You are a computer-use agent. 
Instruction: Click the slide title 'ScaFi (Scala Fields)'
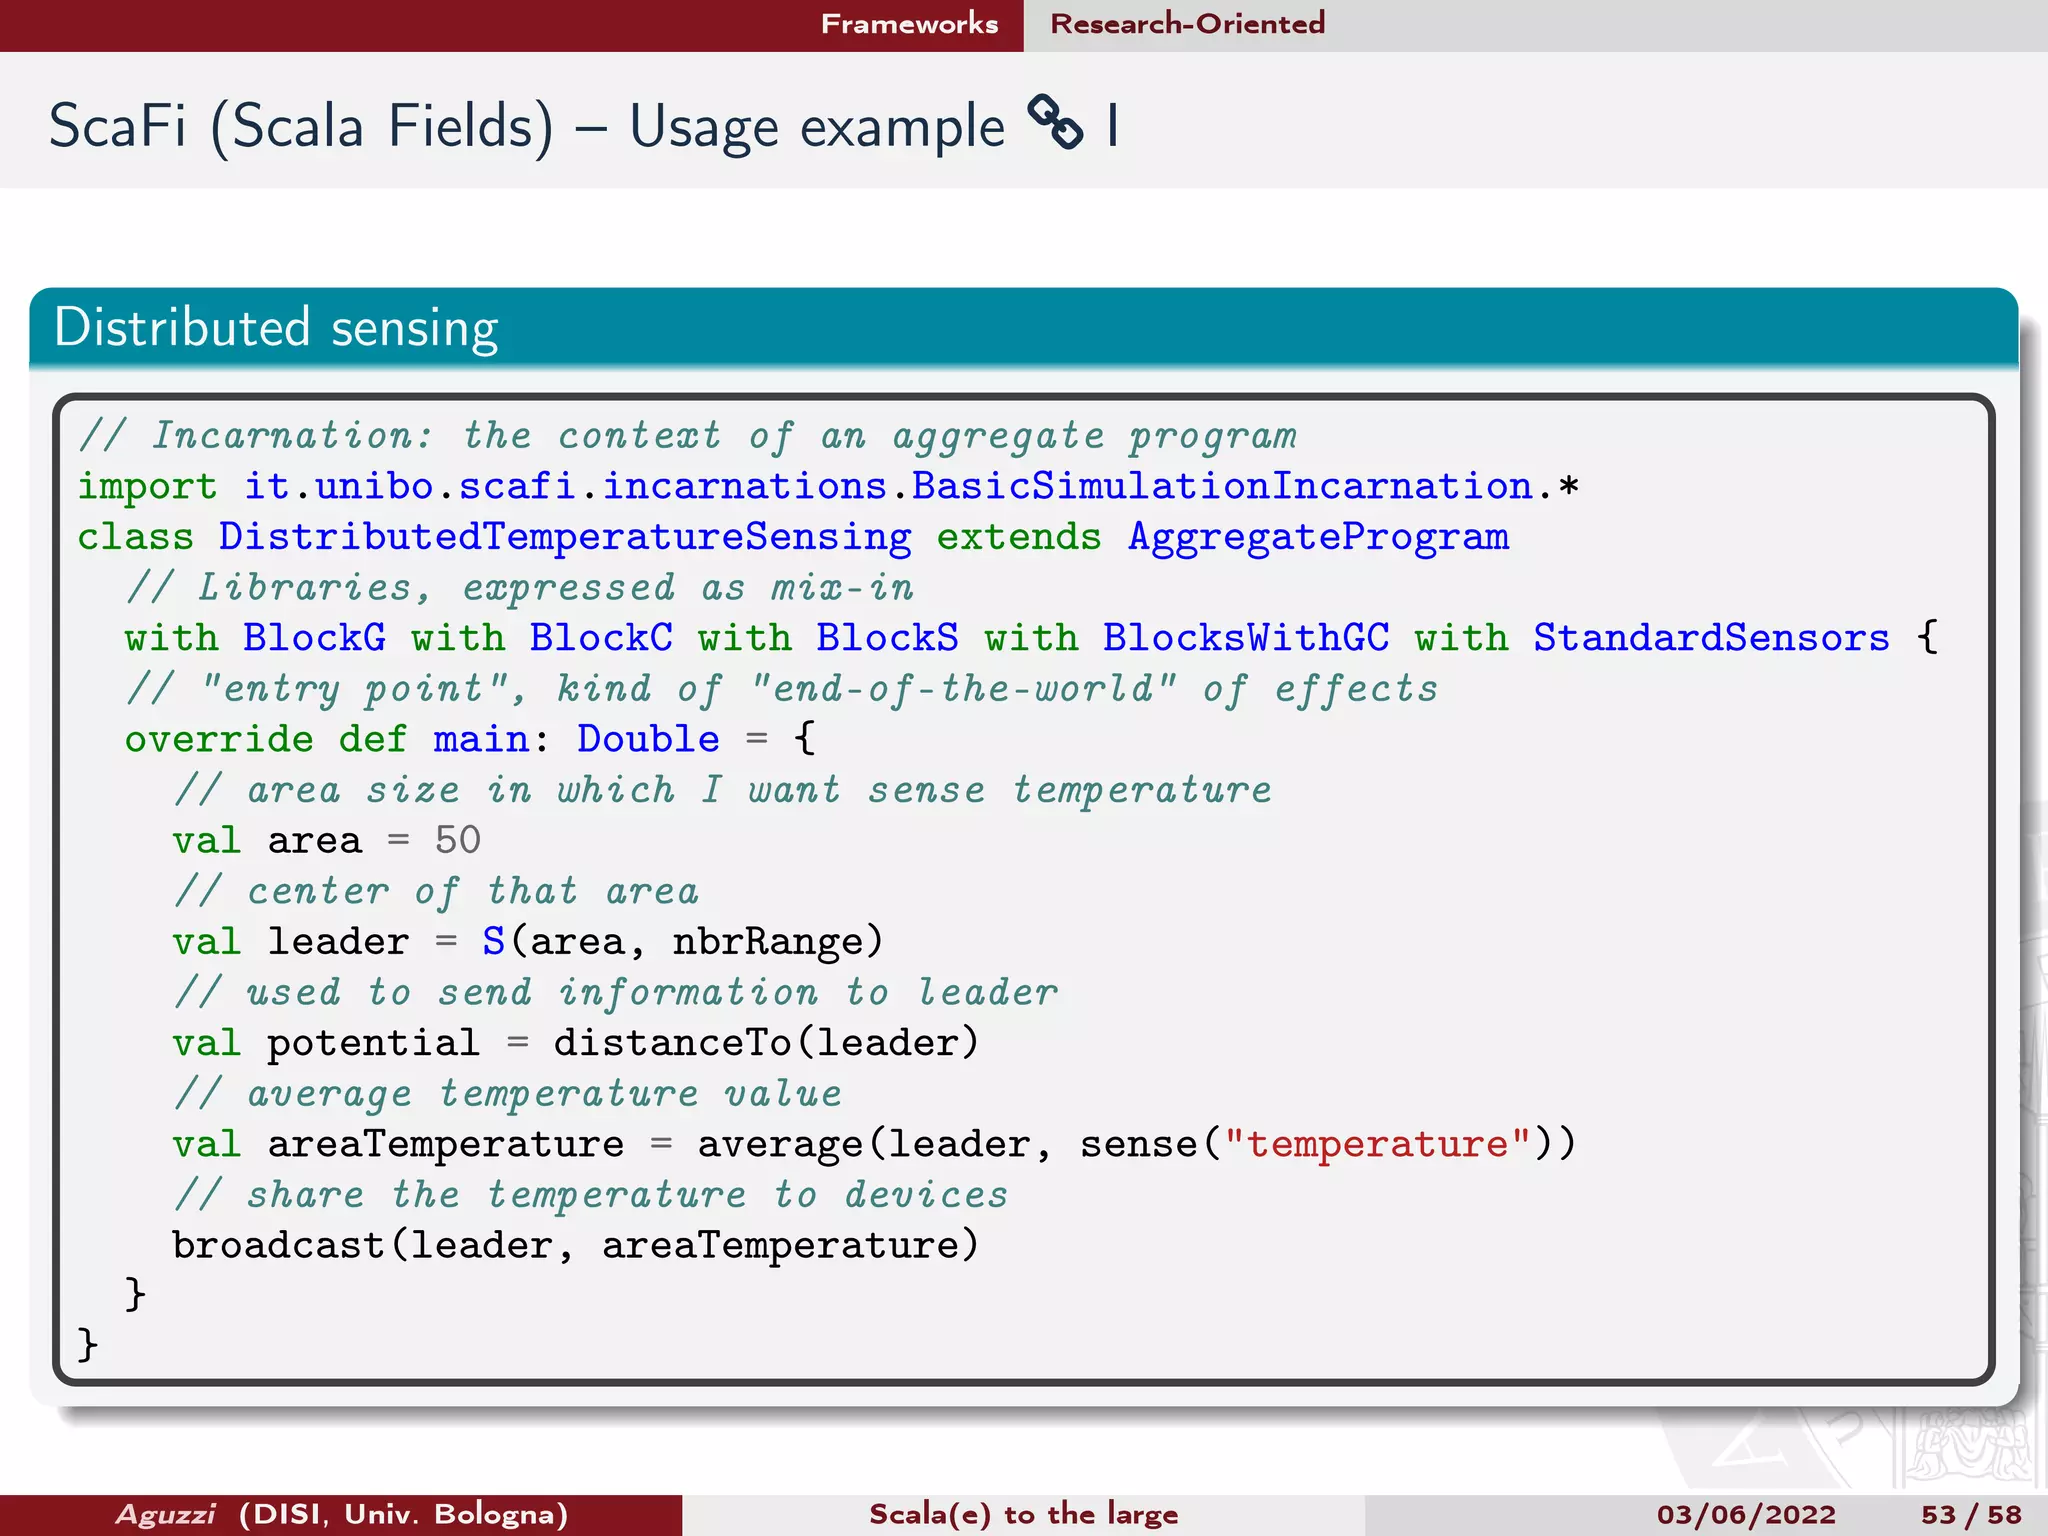301,127
